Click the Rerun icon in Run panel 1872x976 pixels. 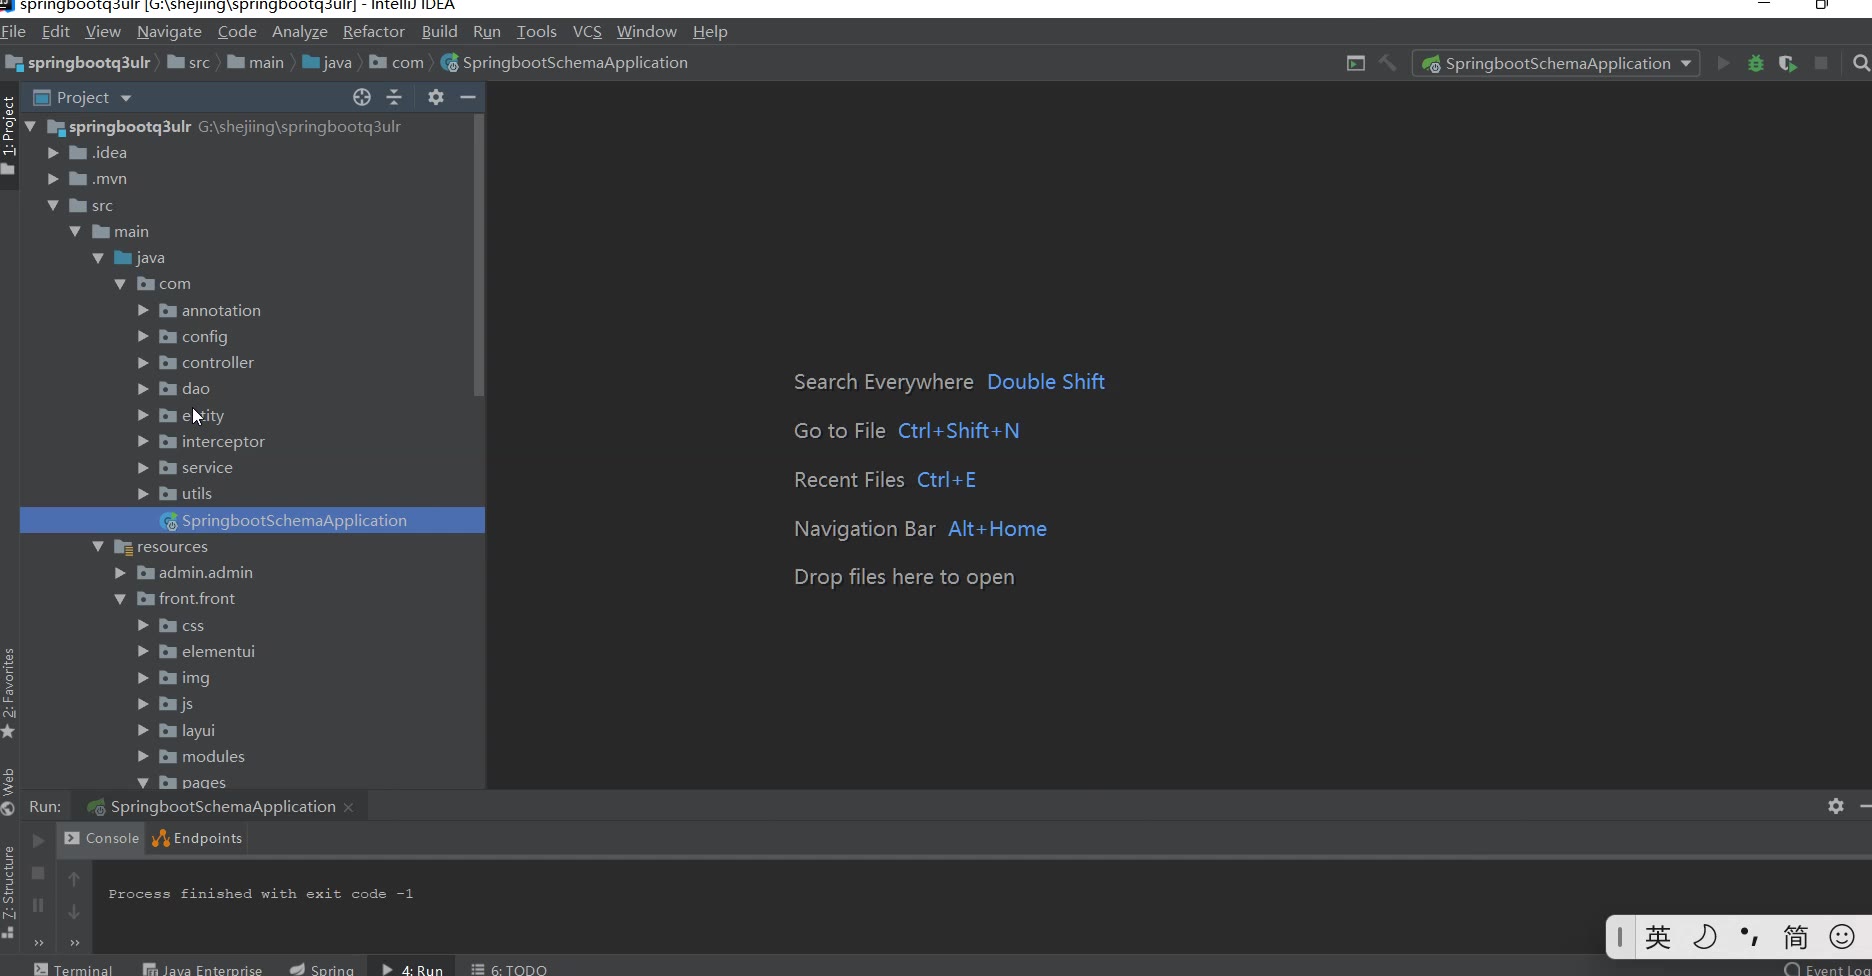click(x=38, y=840)
